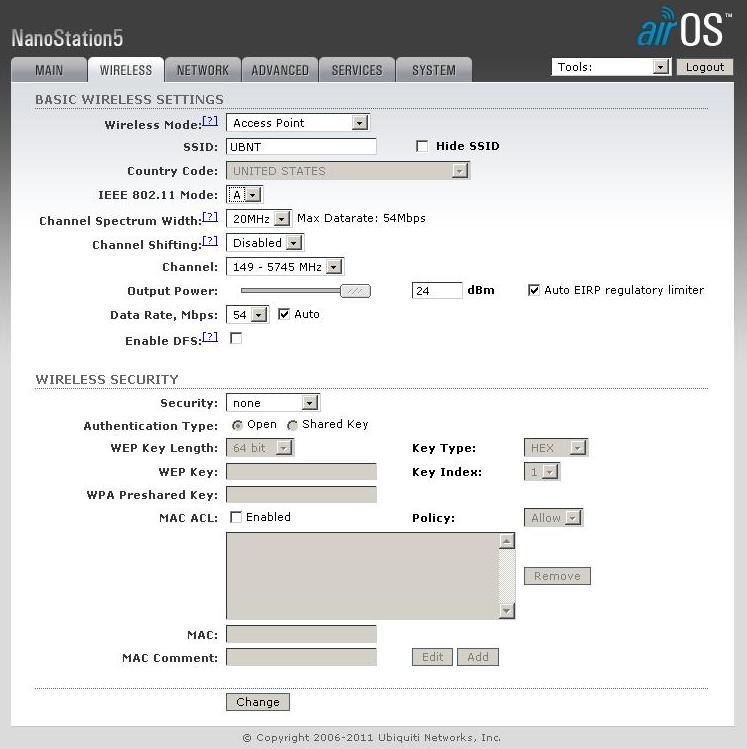
Task: Click the Output Power dBm field
Action: click(x=437, y=290)
